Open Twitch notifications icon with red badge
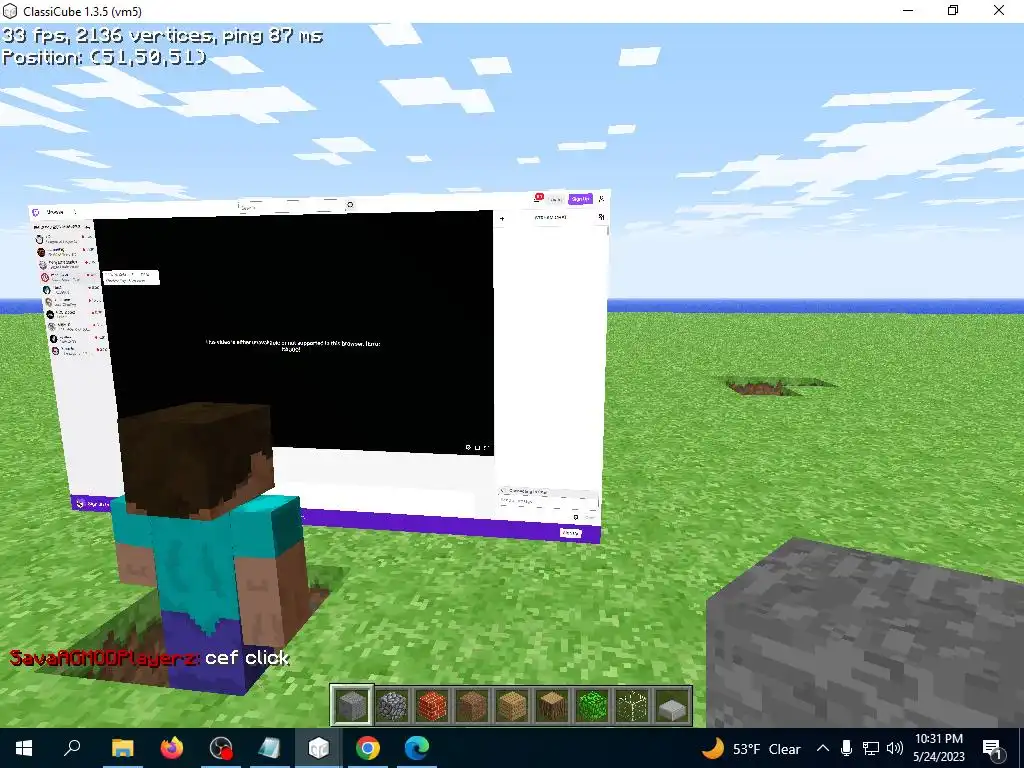Image resolution: width=1024 pixels, height=768 pixels. tap(538, 197)
